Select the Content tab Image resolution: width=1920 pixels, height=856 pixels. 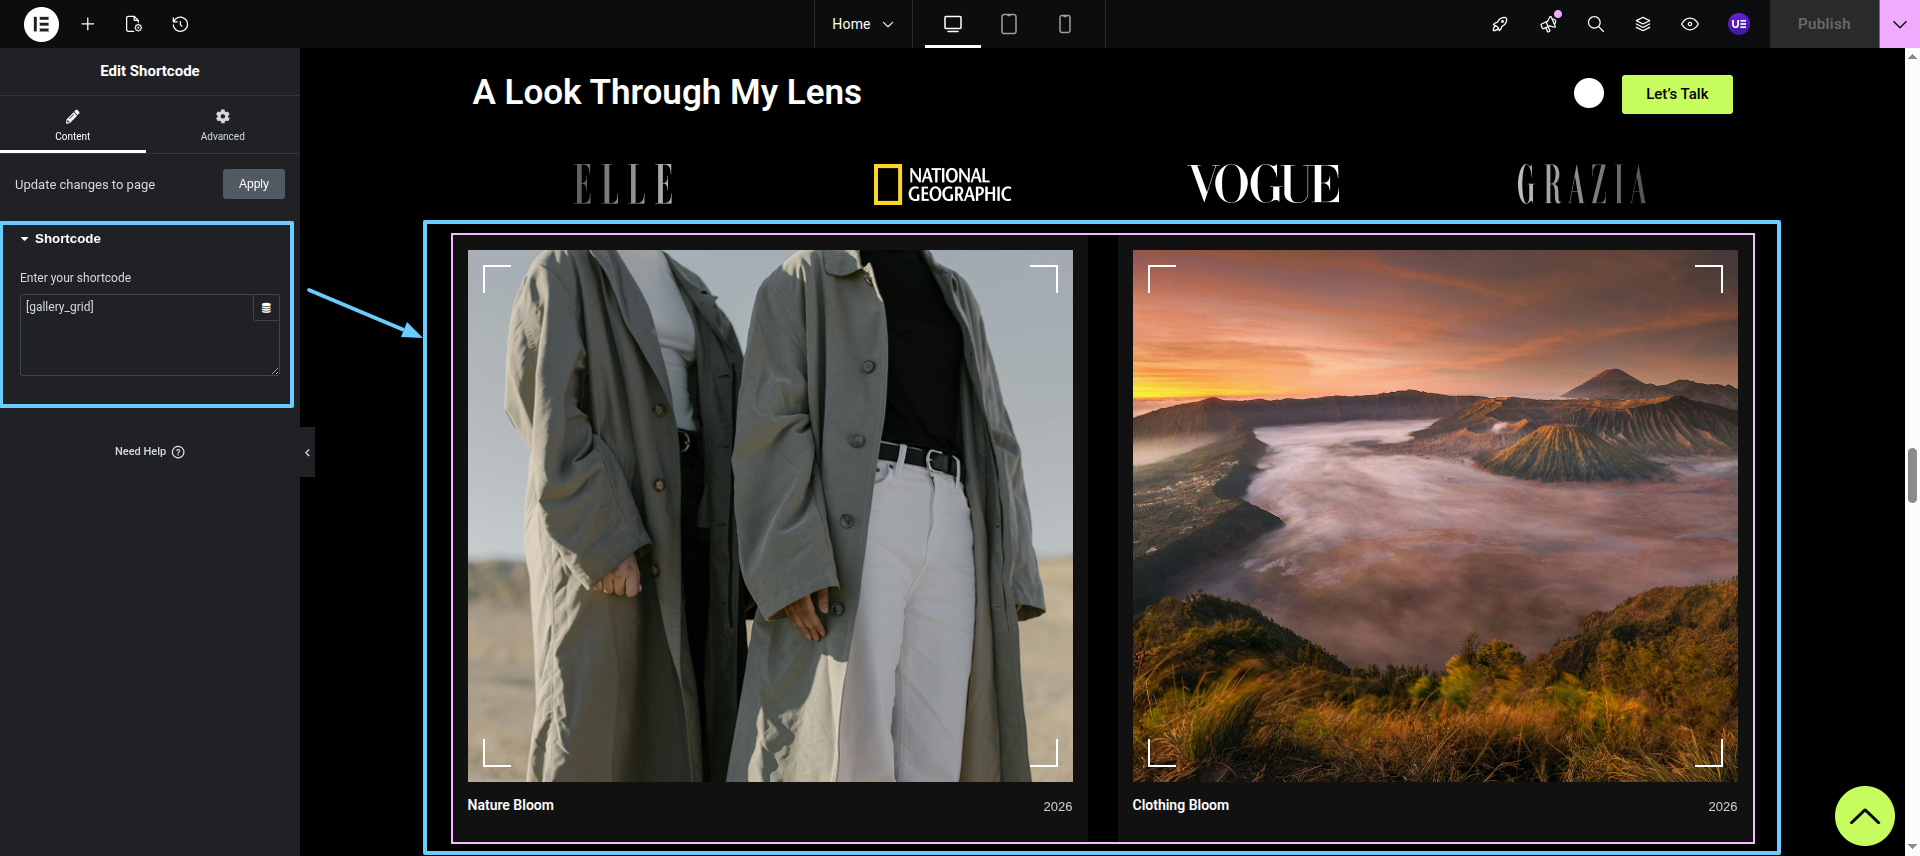click(x=72, y=124)
